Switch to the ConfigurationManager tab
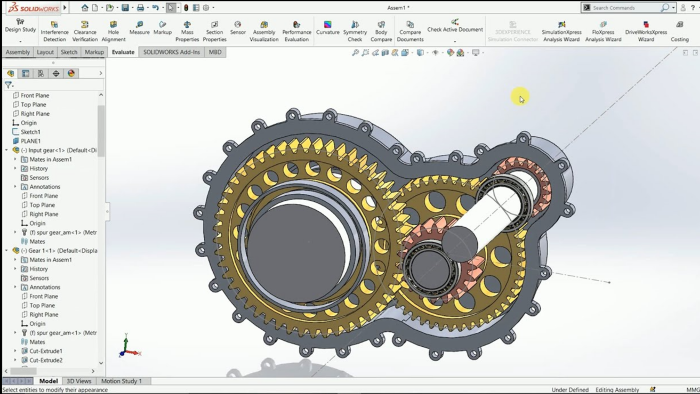 pos(41,73)
